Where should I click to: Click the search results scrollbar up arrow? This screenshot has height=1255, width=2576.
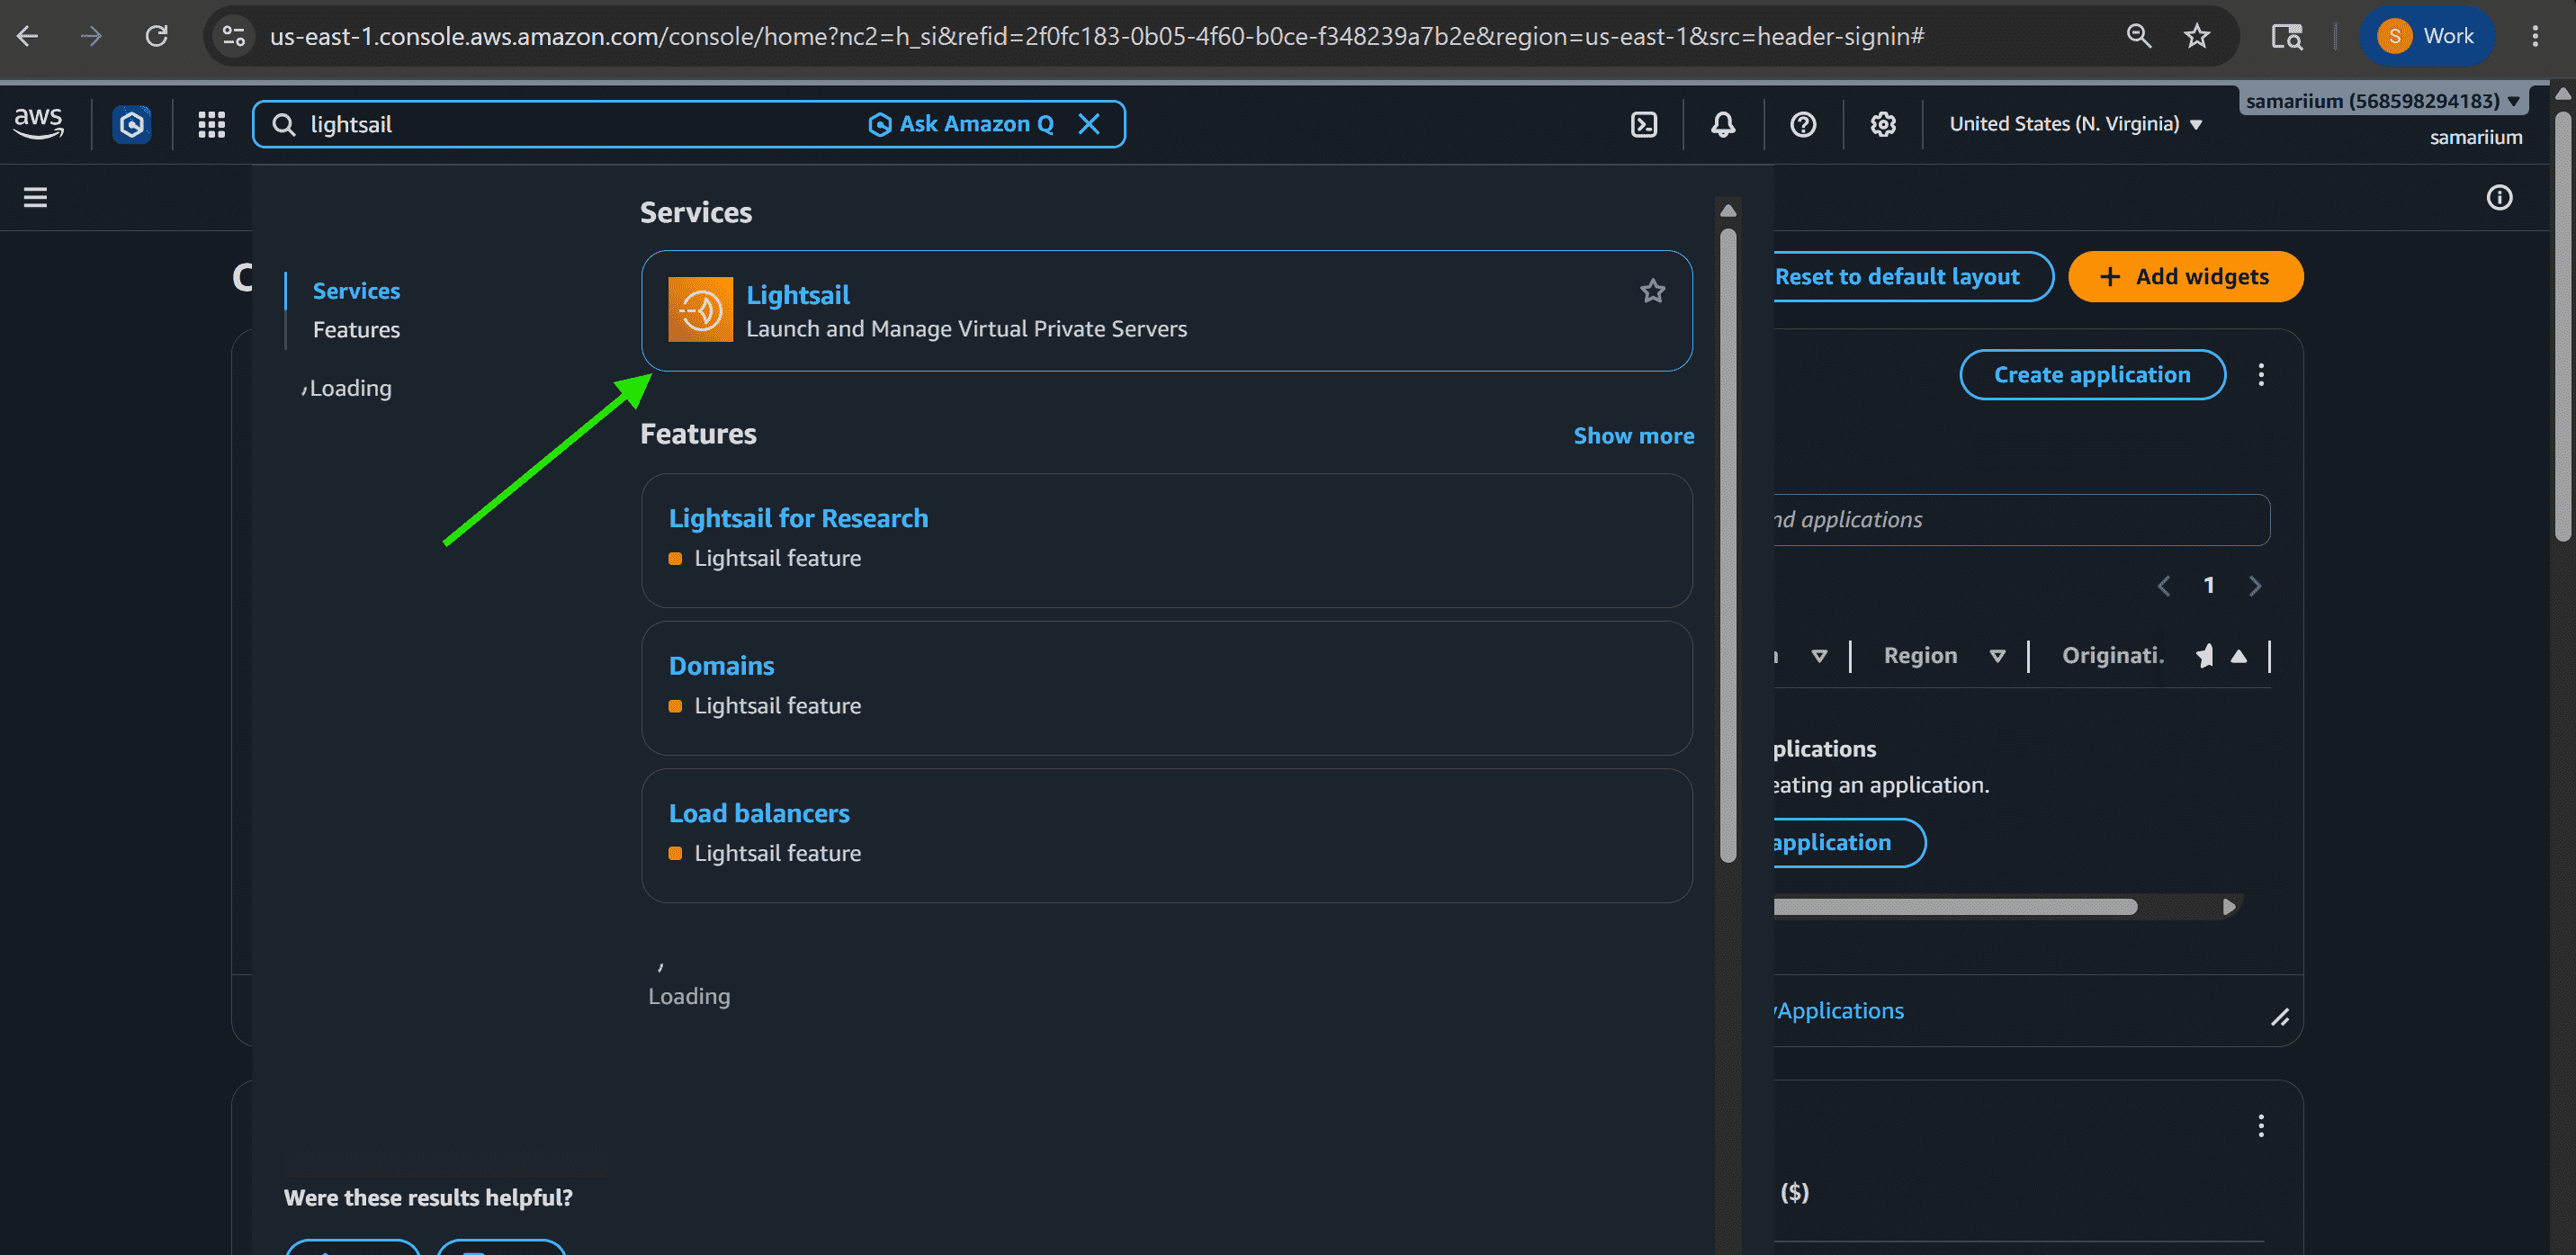point(1727,210)
